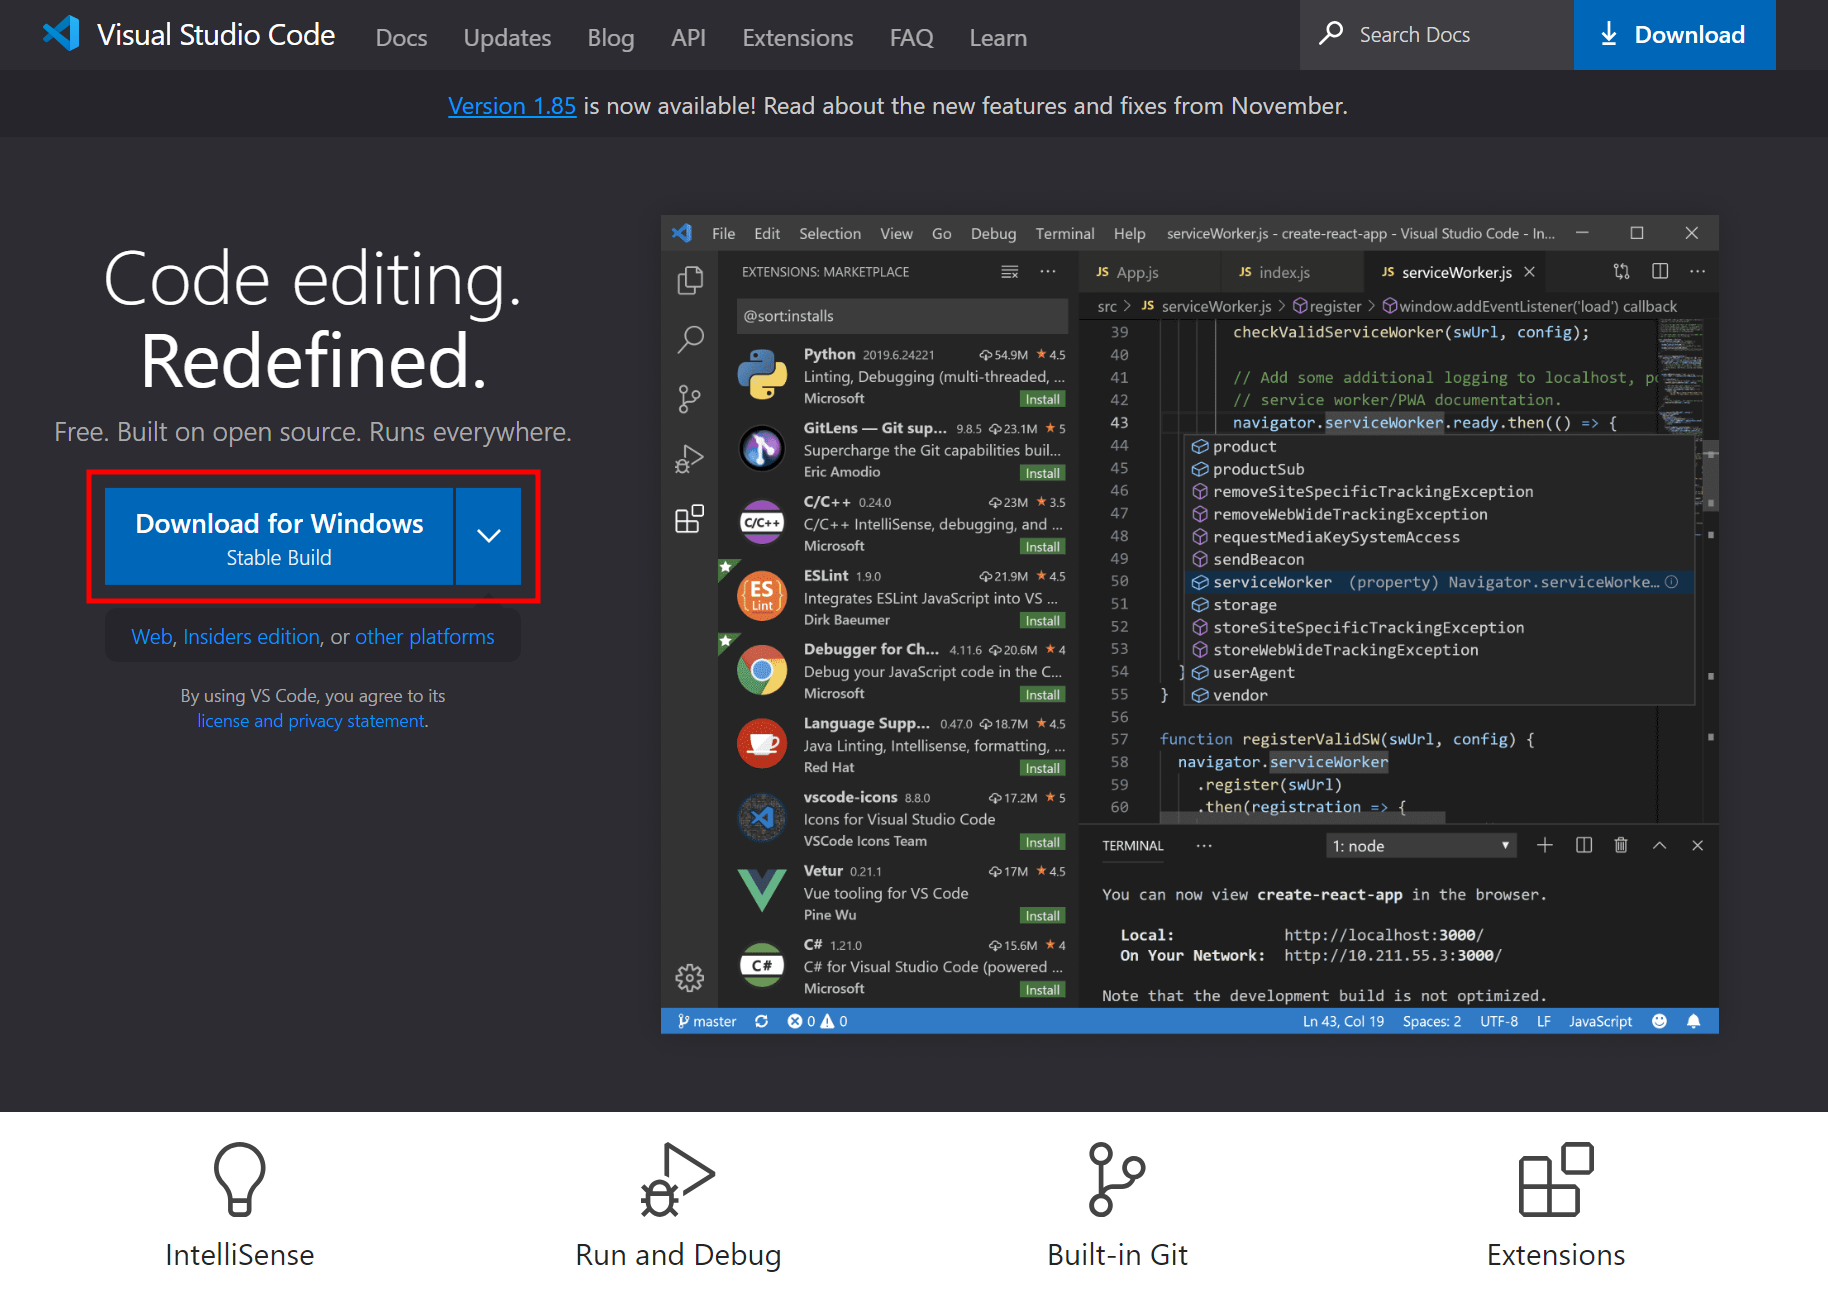
Task: Click the sync changes icon in status bar
Action: (762, 1021)
